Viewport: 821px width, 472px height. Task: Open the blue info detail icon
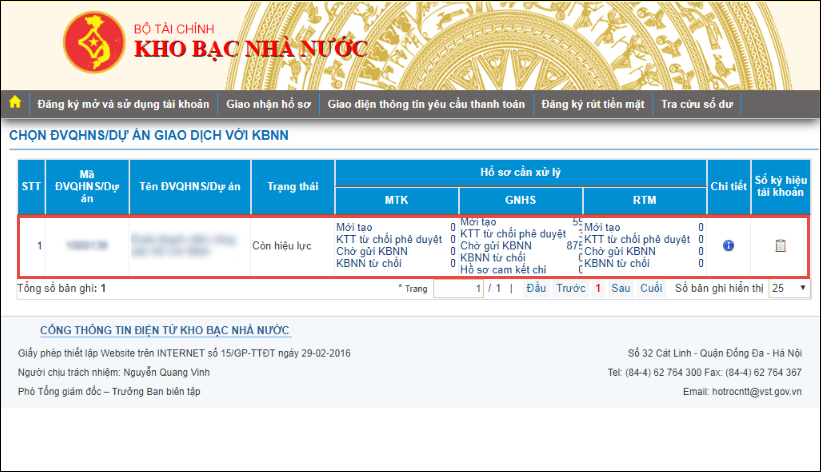[728, 245]
